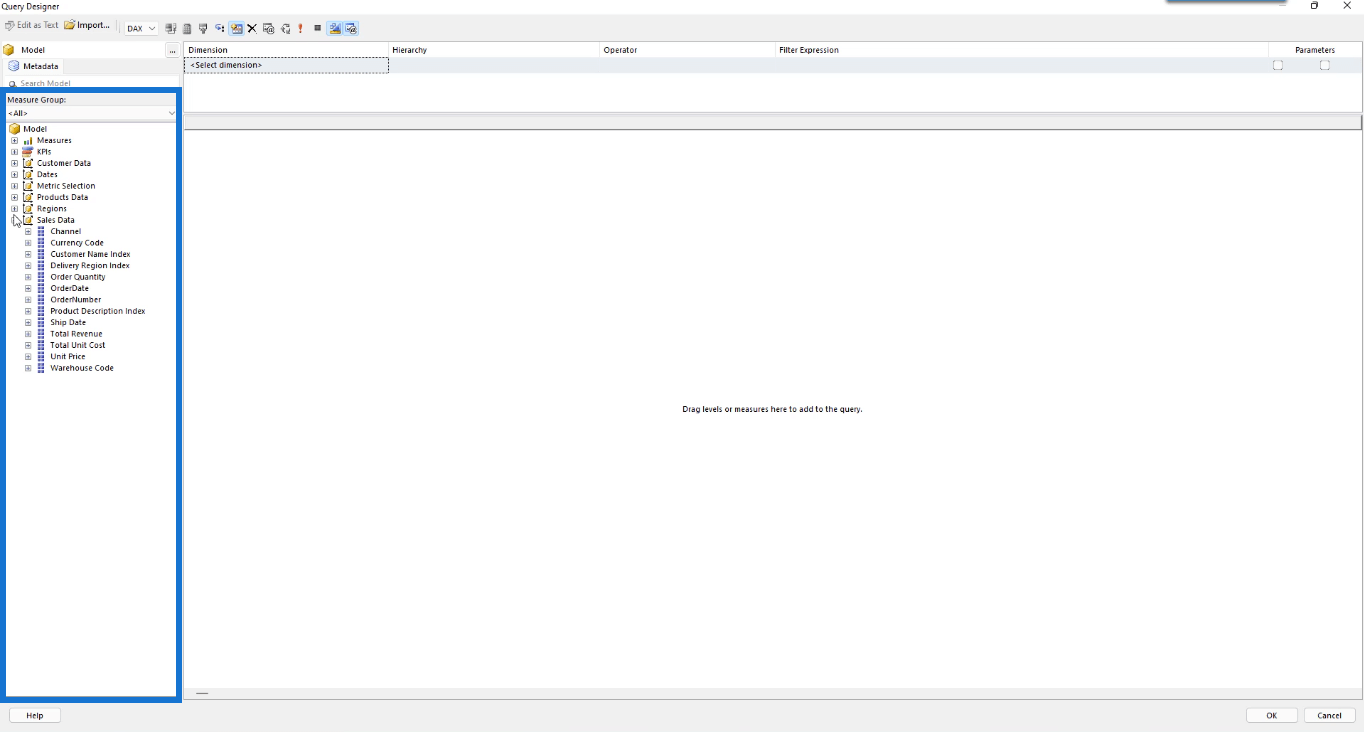The width and height of the screenshot is (1364, 732).
Task: Click the black square Cancel Query icon
Action: point(317,28)
